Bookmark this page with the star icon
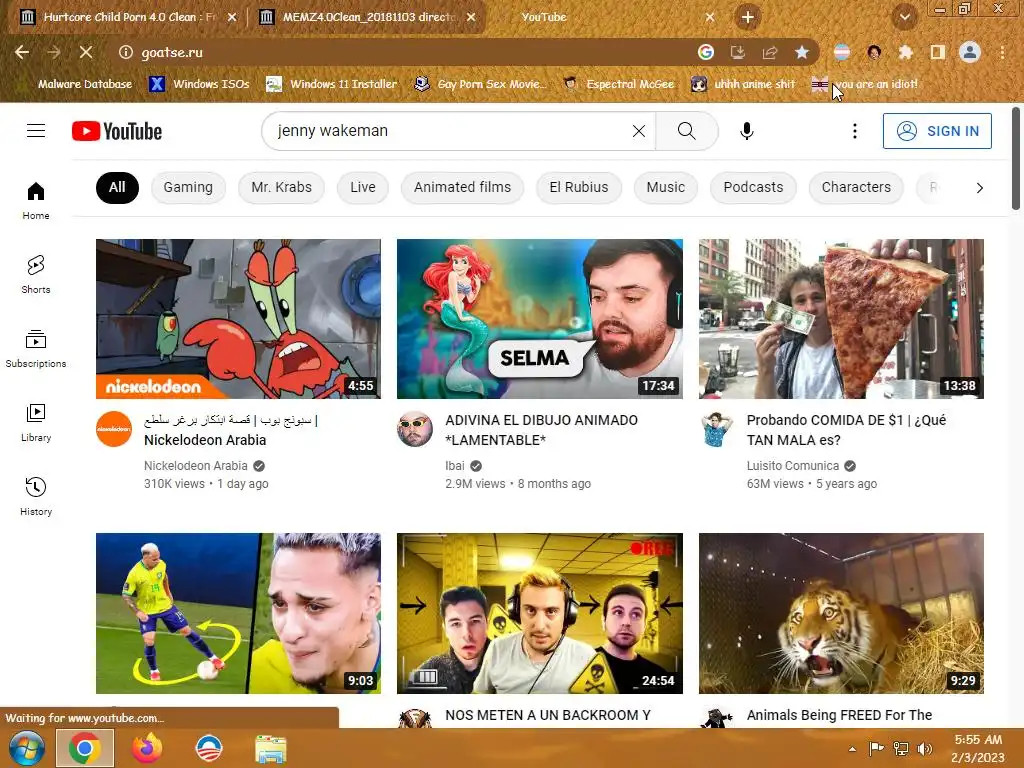This screenshot has height=768, width=1024. point(802,52)
